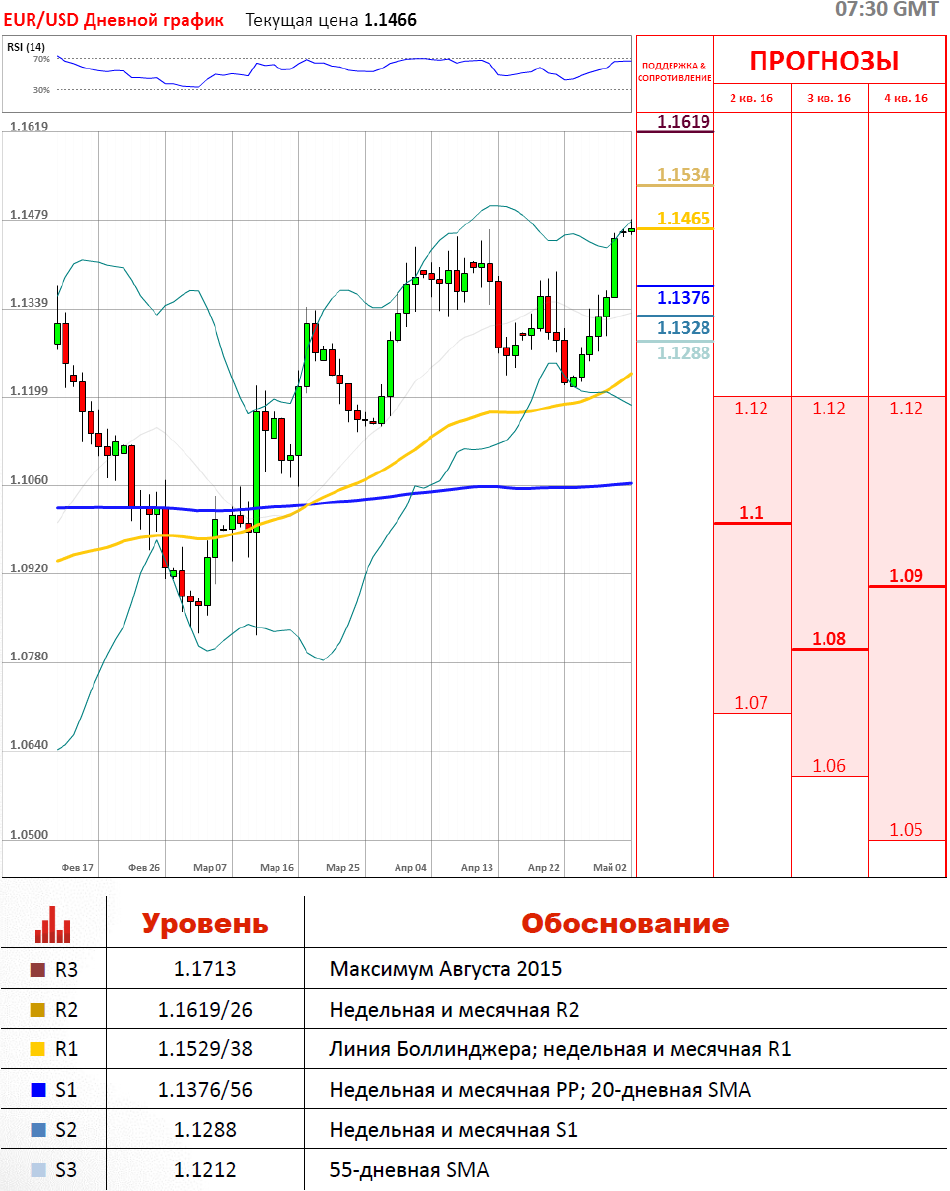Click the R1 level value 1.1529/38
Viewport: 950px width, 1191px height.
[205, 1049]
